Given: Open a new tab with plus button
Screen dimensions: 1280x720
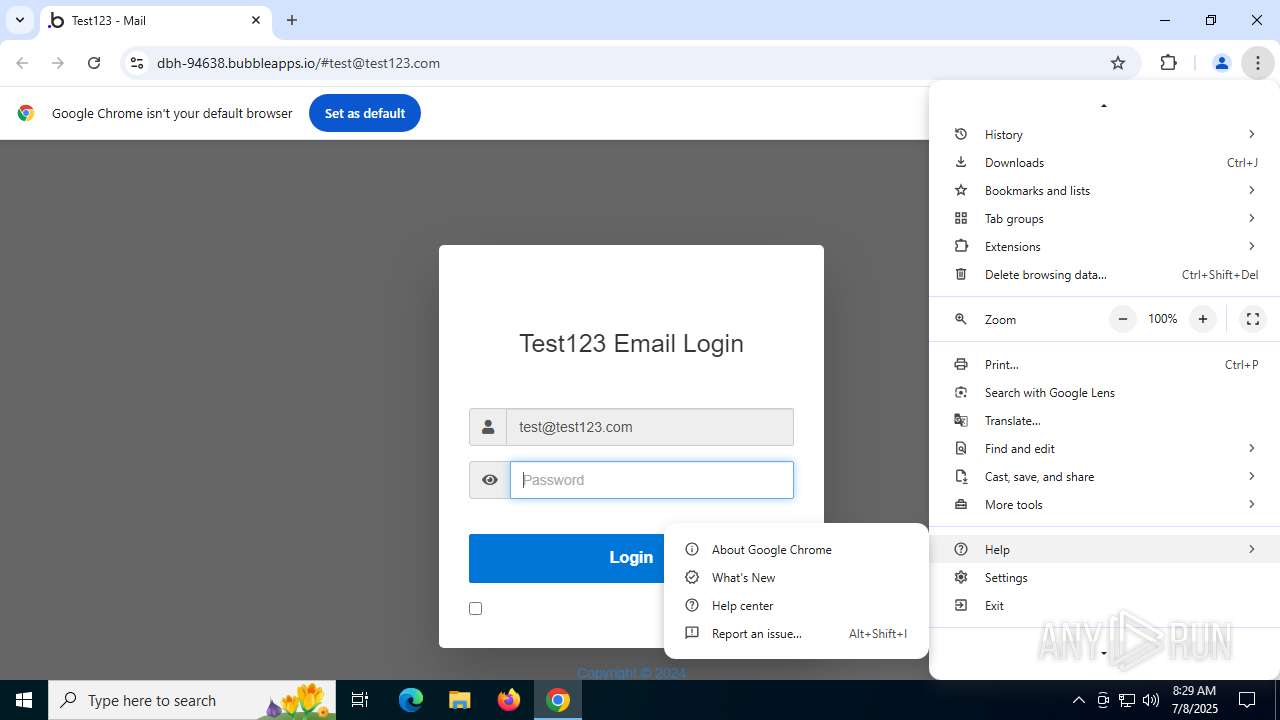Looking at the screenshot, I should tap(292, 20).
